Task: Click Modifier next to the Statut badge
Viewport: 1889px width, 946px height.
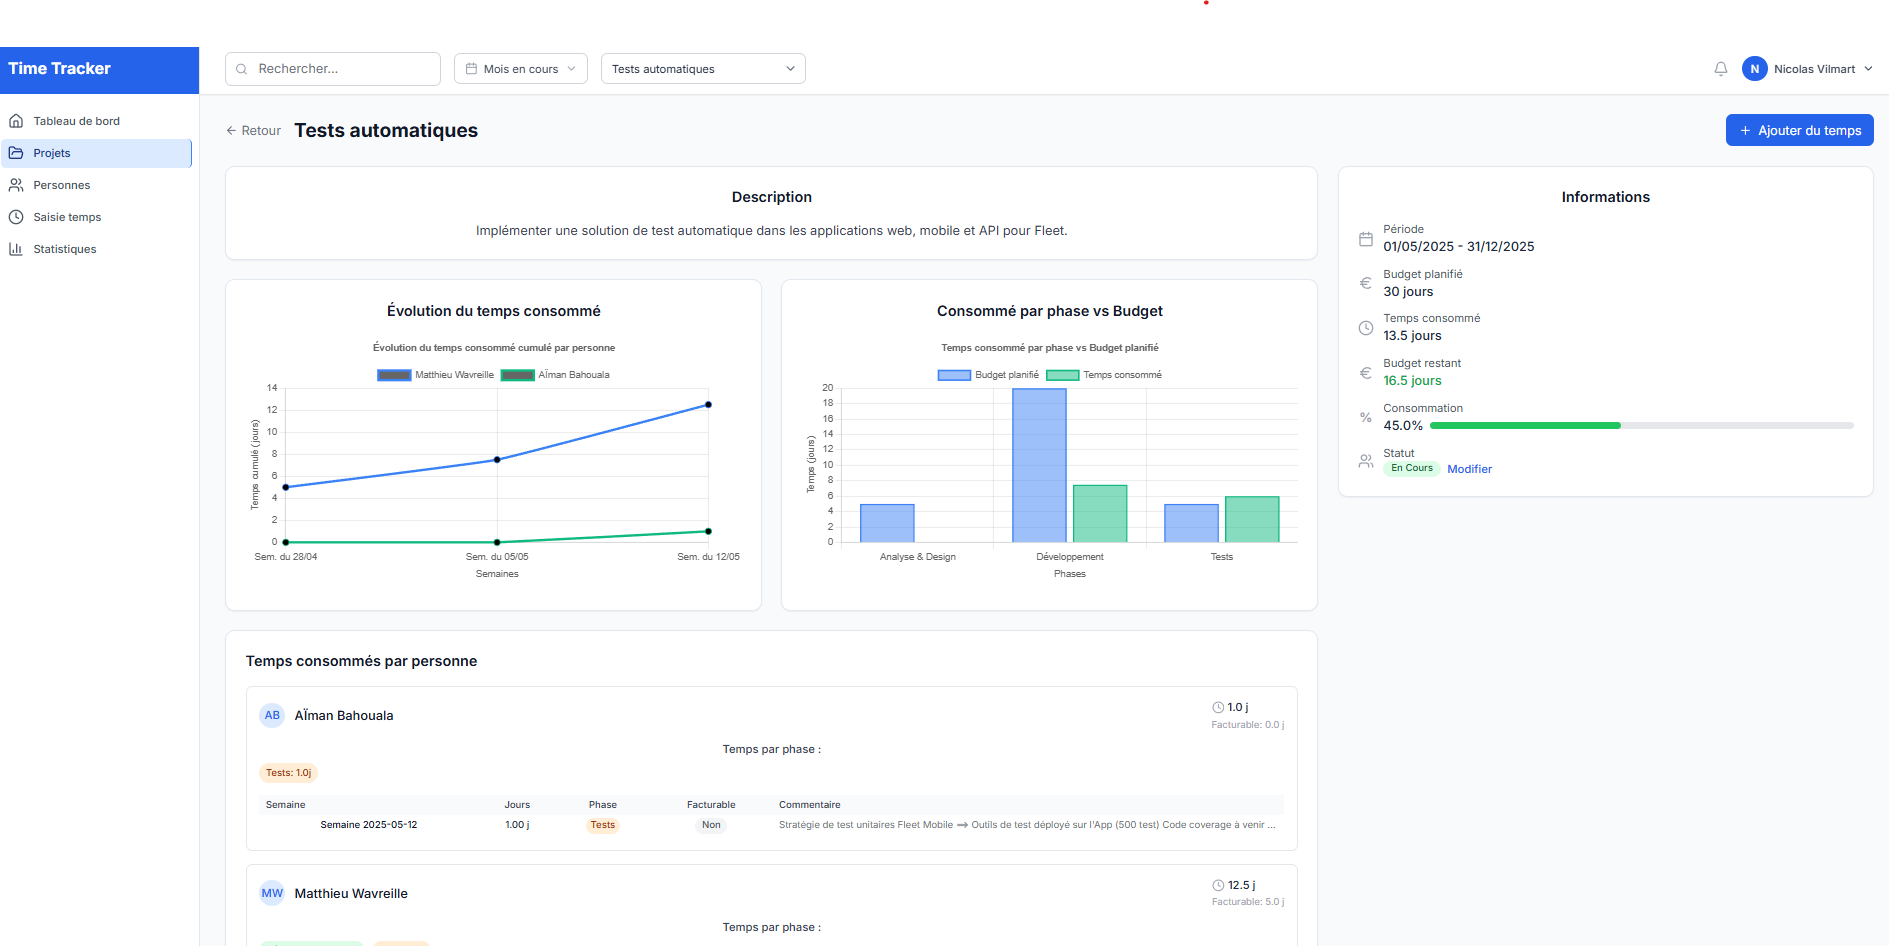Action: tap(1469, 468)
